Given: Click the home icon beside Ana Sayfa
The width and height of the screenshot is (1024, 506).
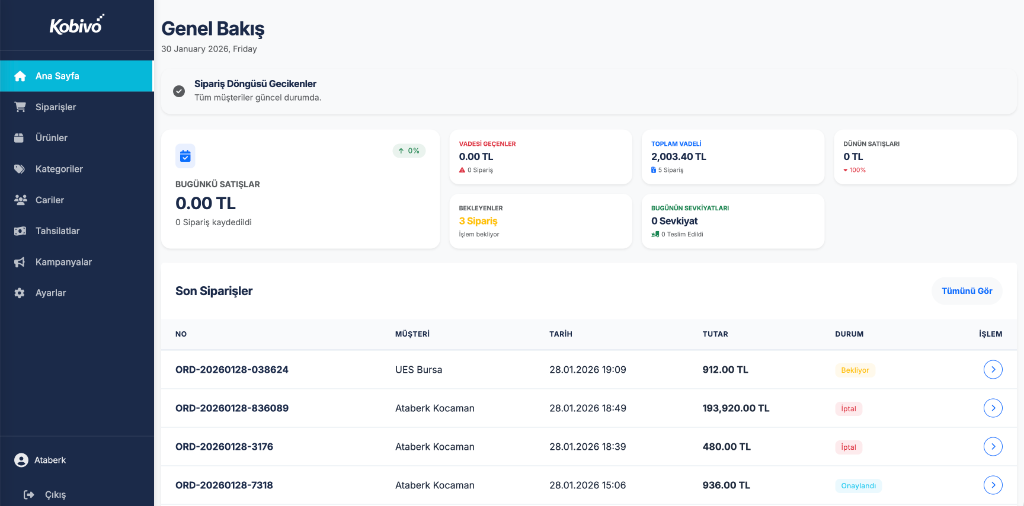Looking at the screenshot, I should pos(20,76).
